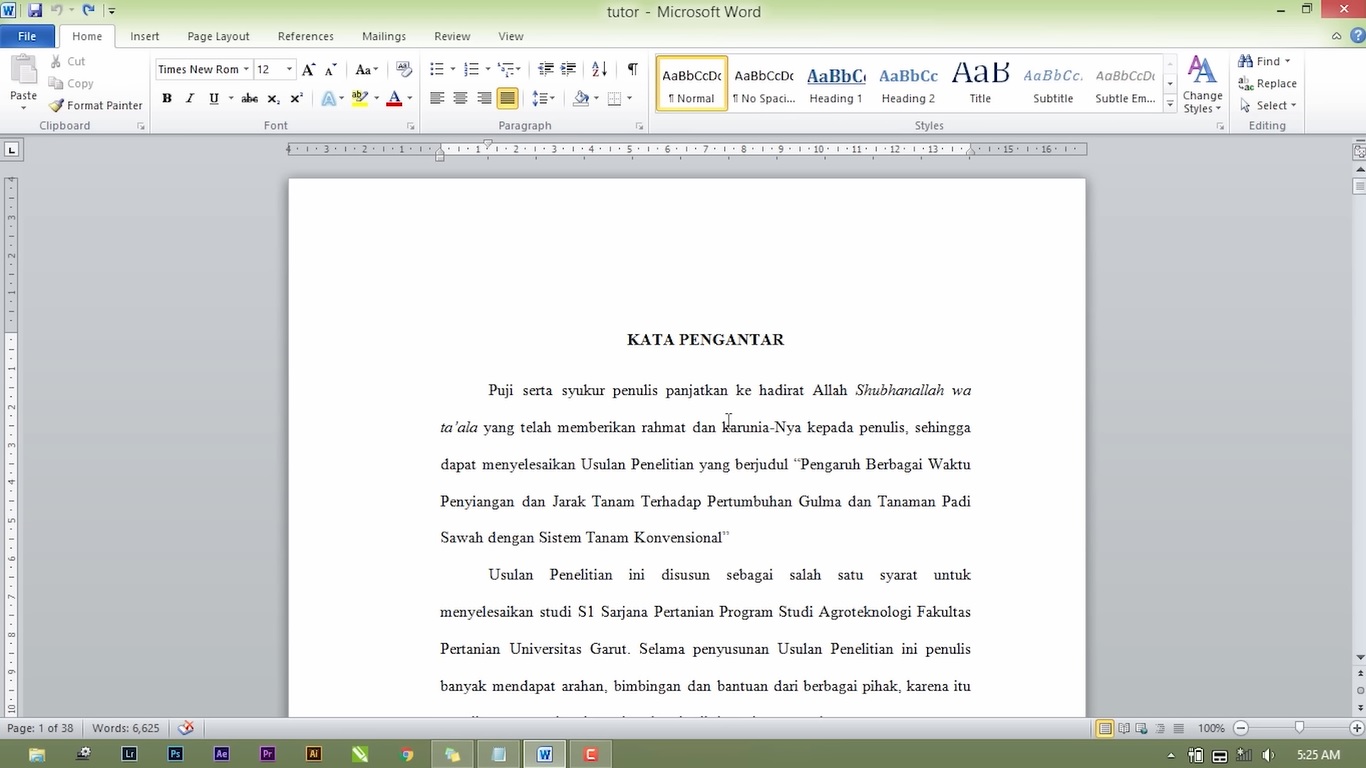Click the Line Spacing icon

coord(540,98)
